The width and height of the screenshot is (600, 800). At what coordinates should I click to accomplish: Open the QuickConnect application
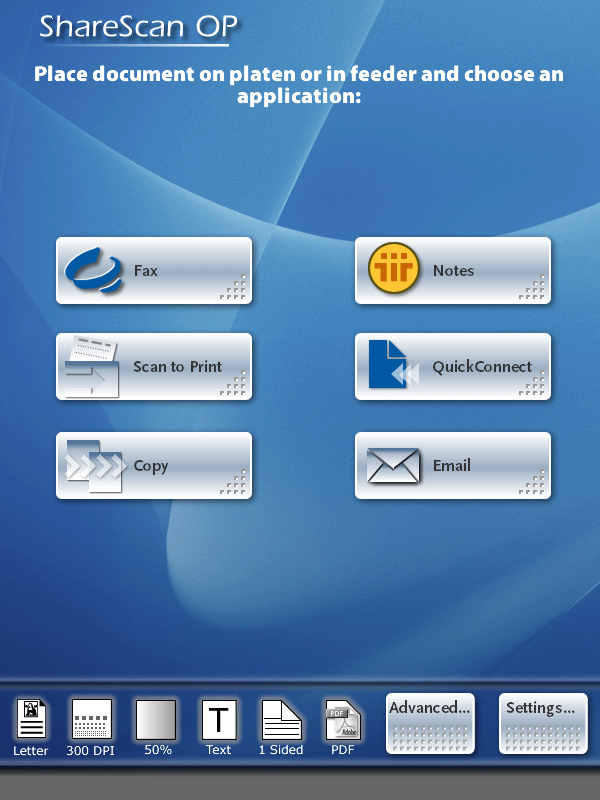tap(453, 366)
